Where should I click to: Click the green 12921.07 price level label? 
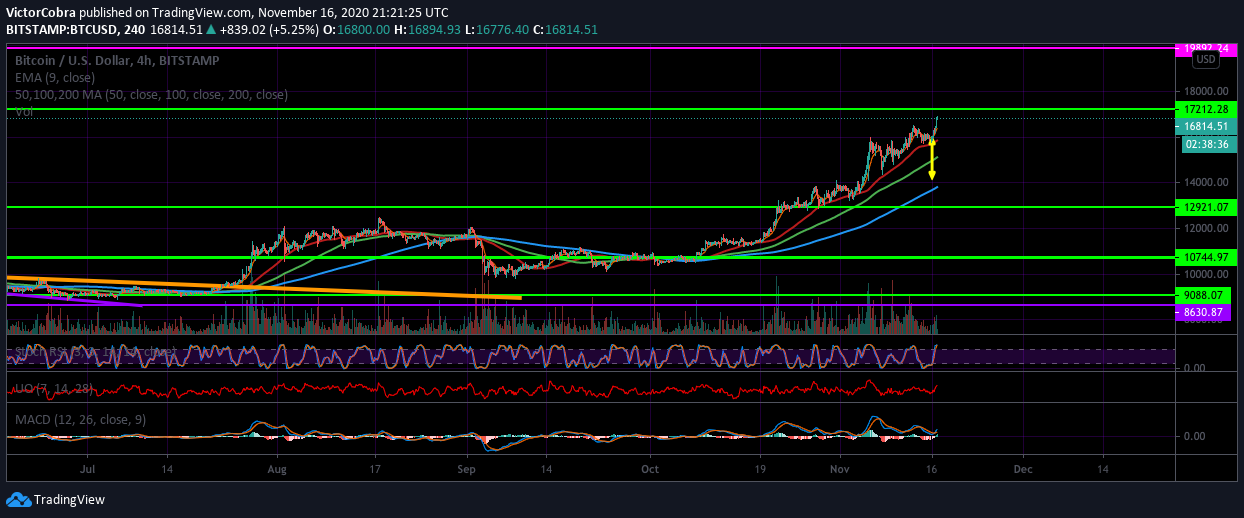point(1205,207)
